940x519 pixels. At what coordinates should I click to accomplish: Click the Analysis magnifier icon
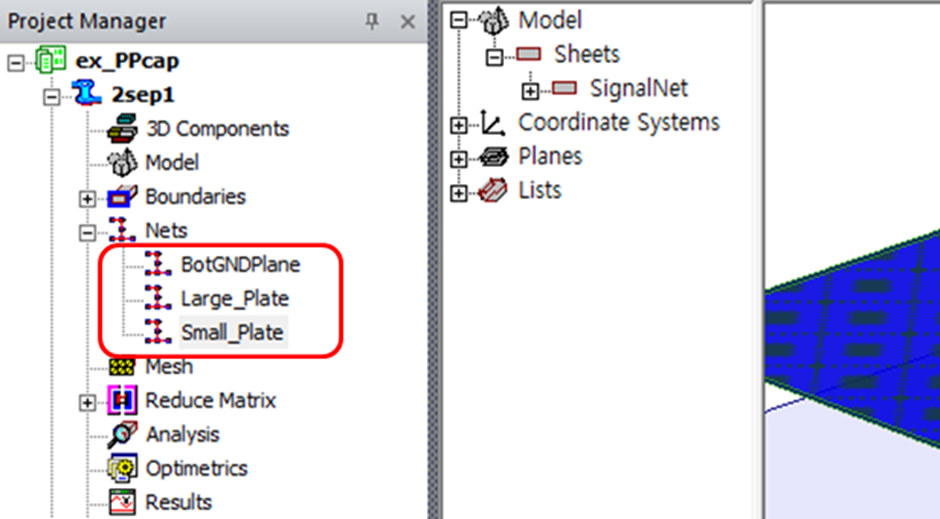[x=126, y=435]
